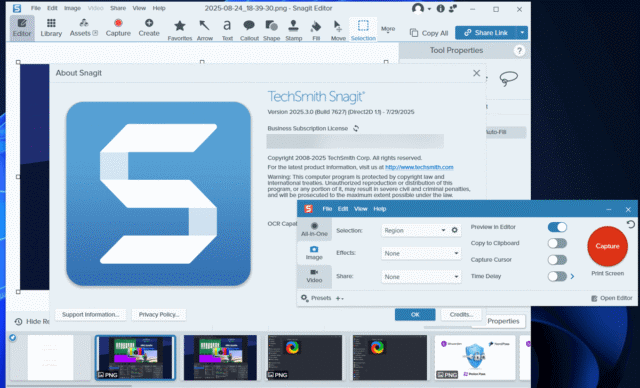Screen dimensions: 640x388
Task: Select the colorful swirl PNG thumbnail
Action: (304, 358)
